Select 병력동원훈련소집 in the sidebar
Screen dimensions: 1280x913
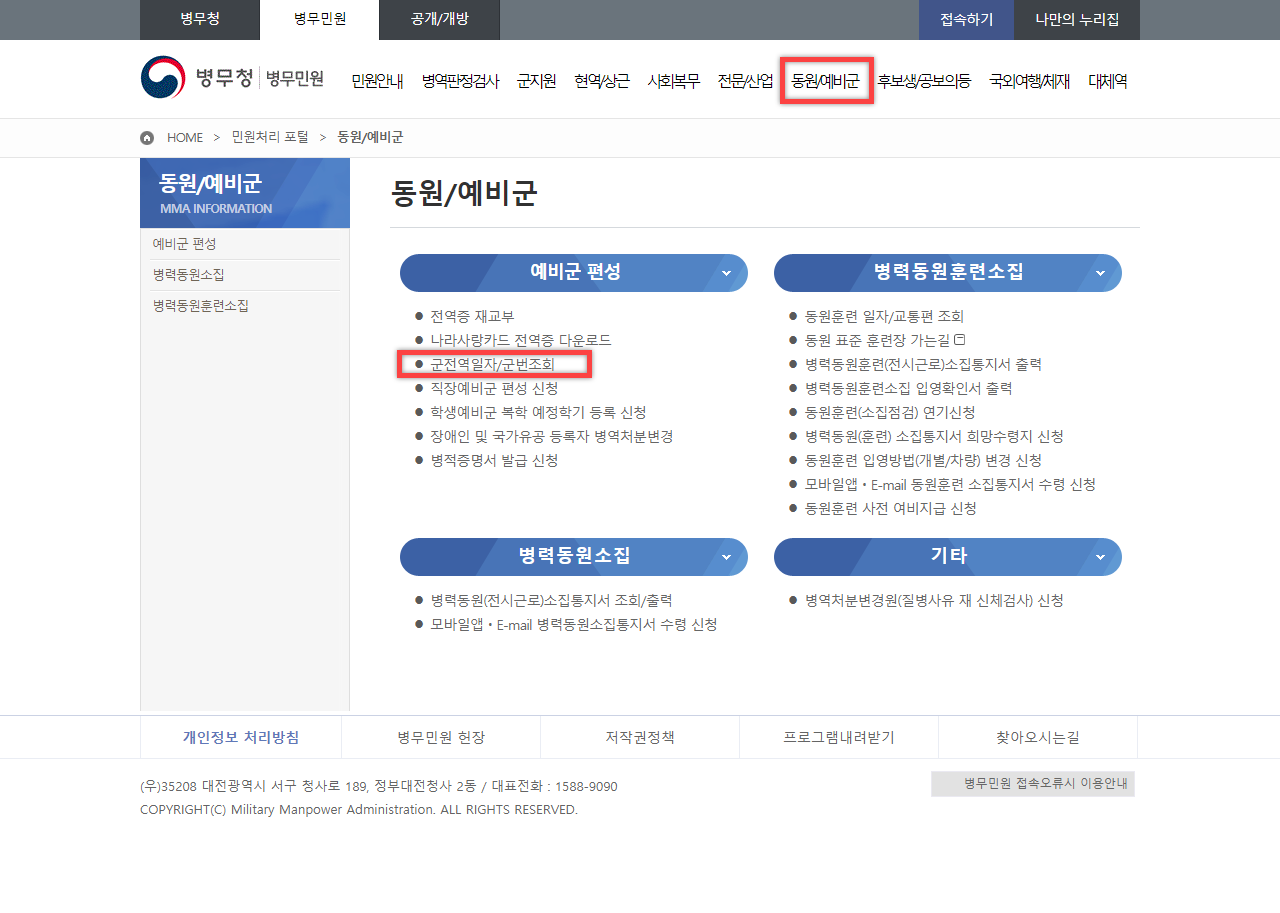point(200,306)
